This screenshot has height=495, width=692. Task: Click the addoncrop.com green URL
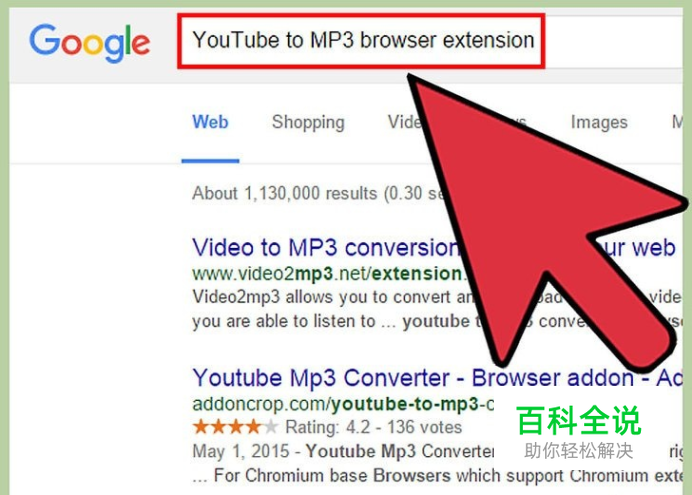tap(343, 404)
